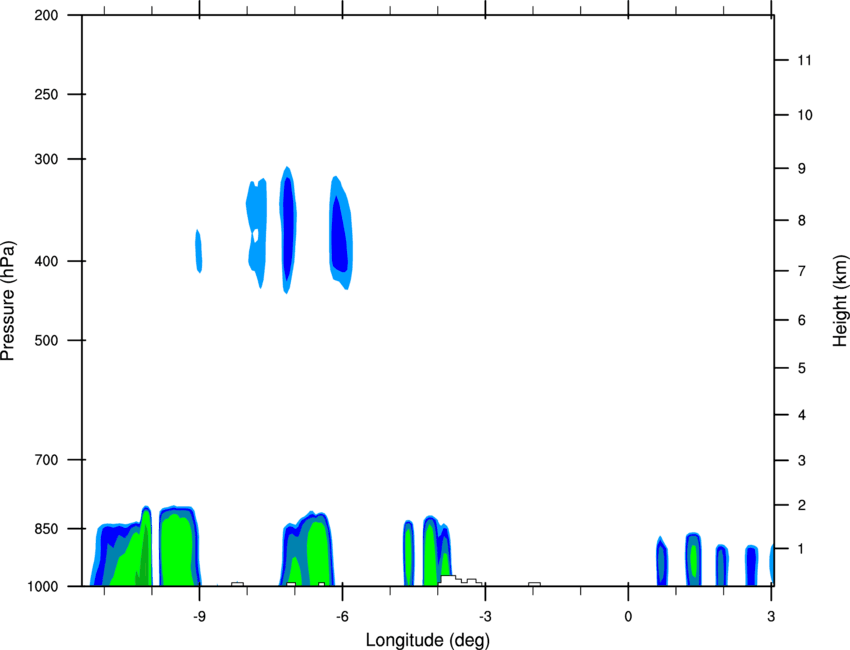Click the -6 longitude tick label

coord(342,617)
